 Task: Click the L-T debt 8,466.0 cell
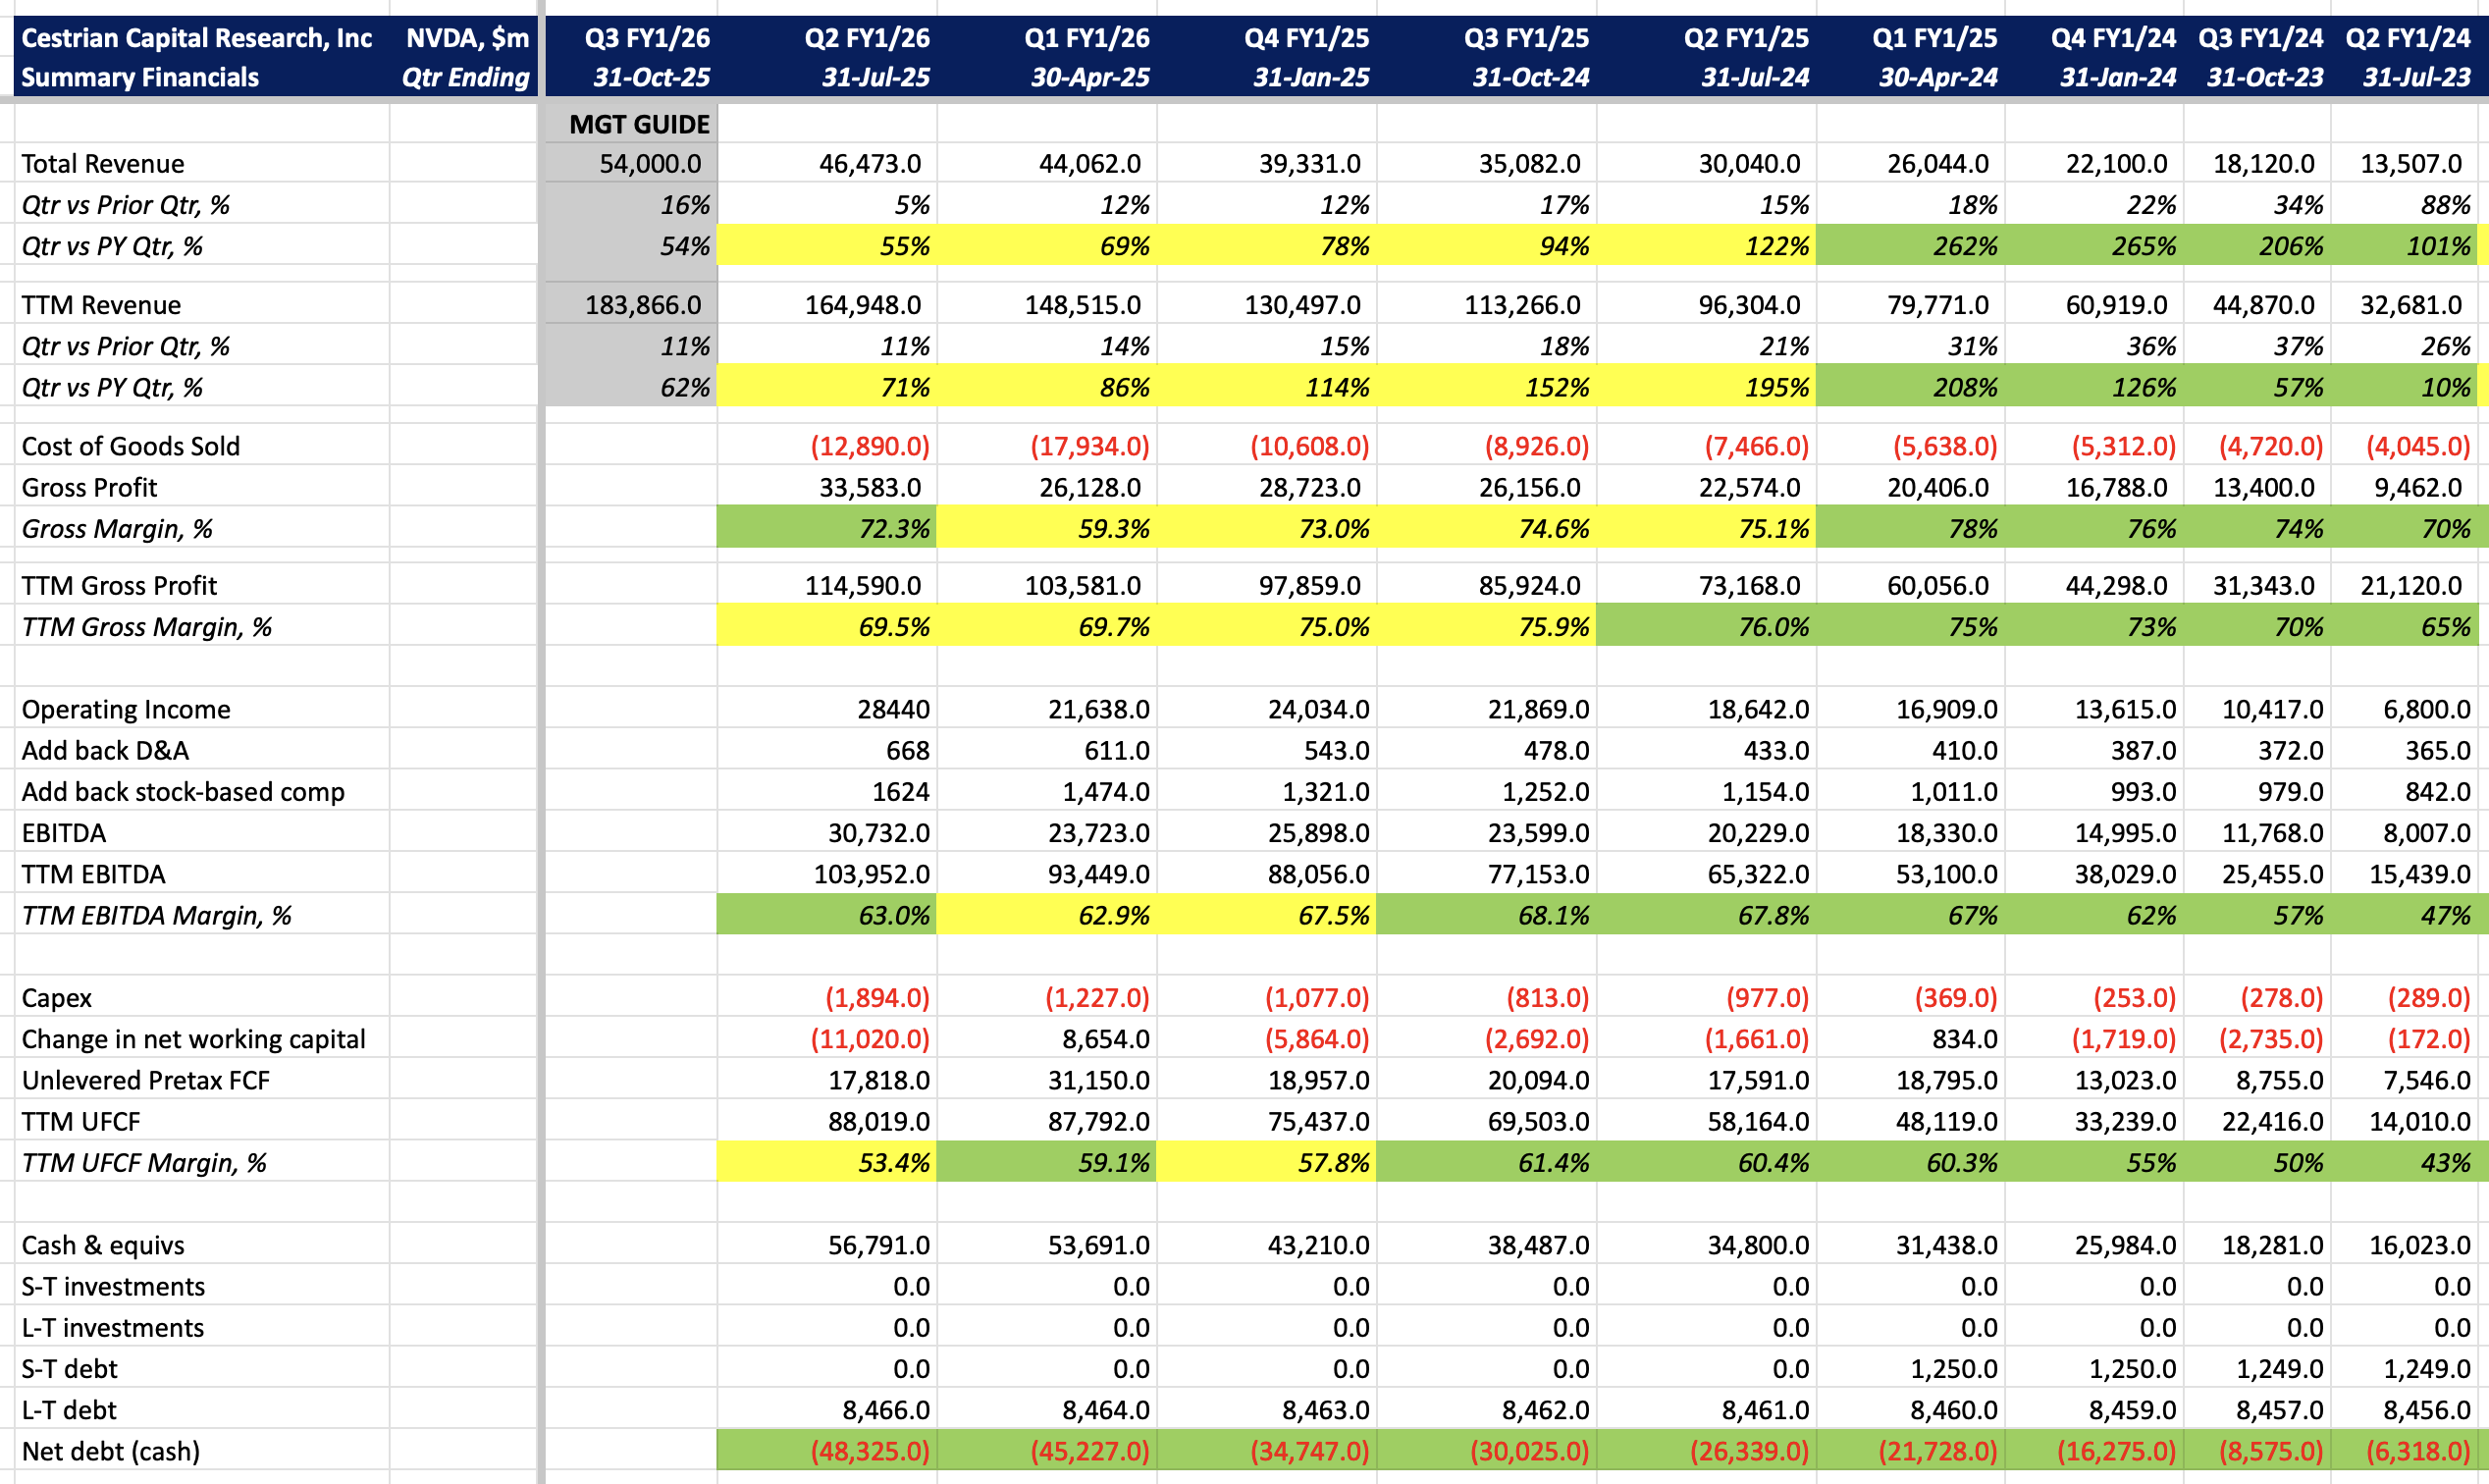click(885, 1410)
